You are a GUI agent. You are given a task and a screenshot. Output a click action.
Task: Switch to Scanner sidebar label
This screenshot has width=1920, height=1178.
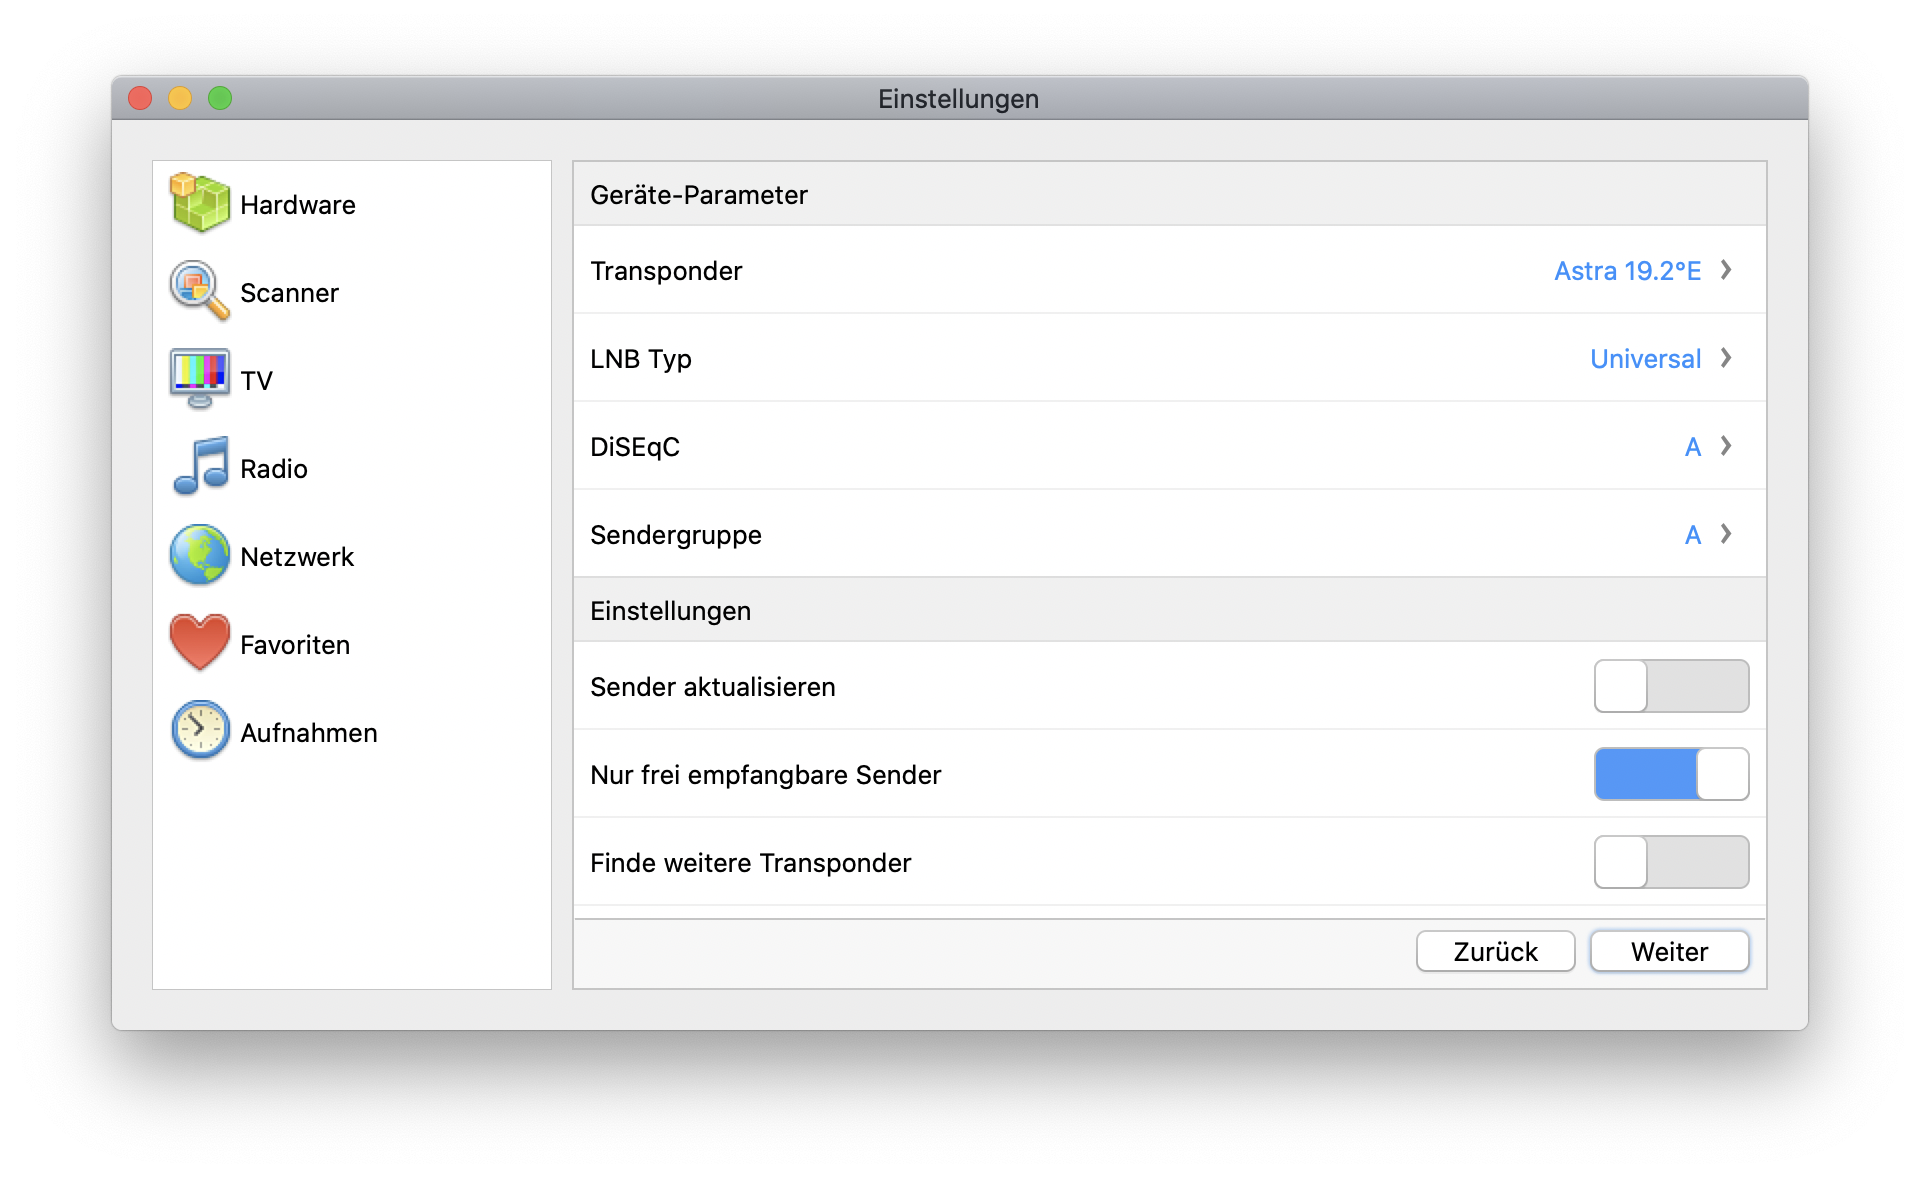[289, 293]
